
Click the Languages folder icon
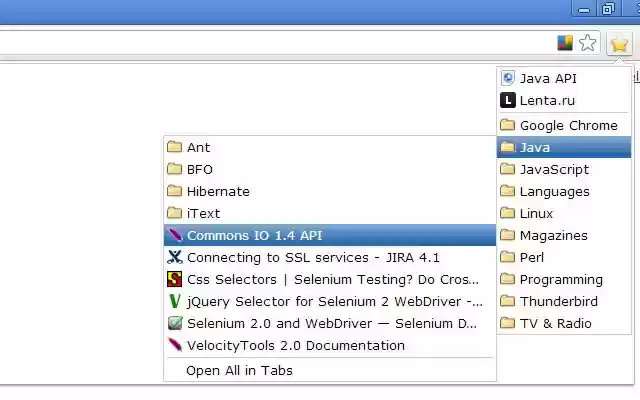click(508, 191)
